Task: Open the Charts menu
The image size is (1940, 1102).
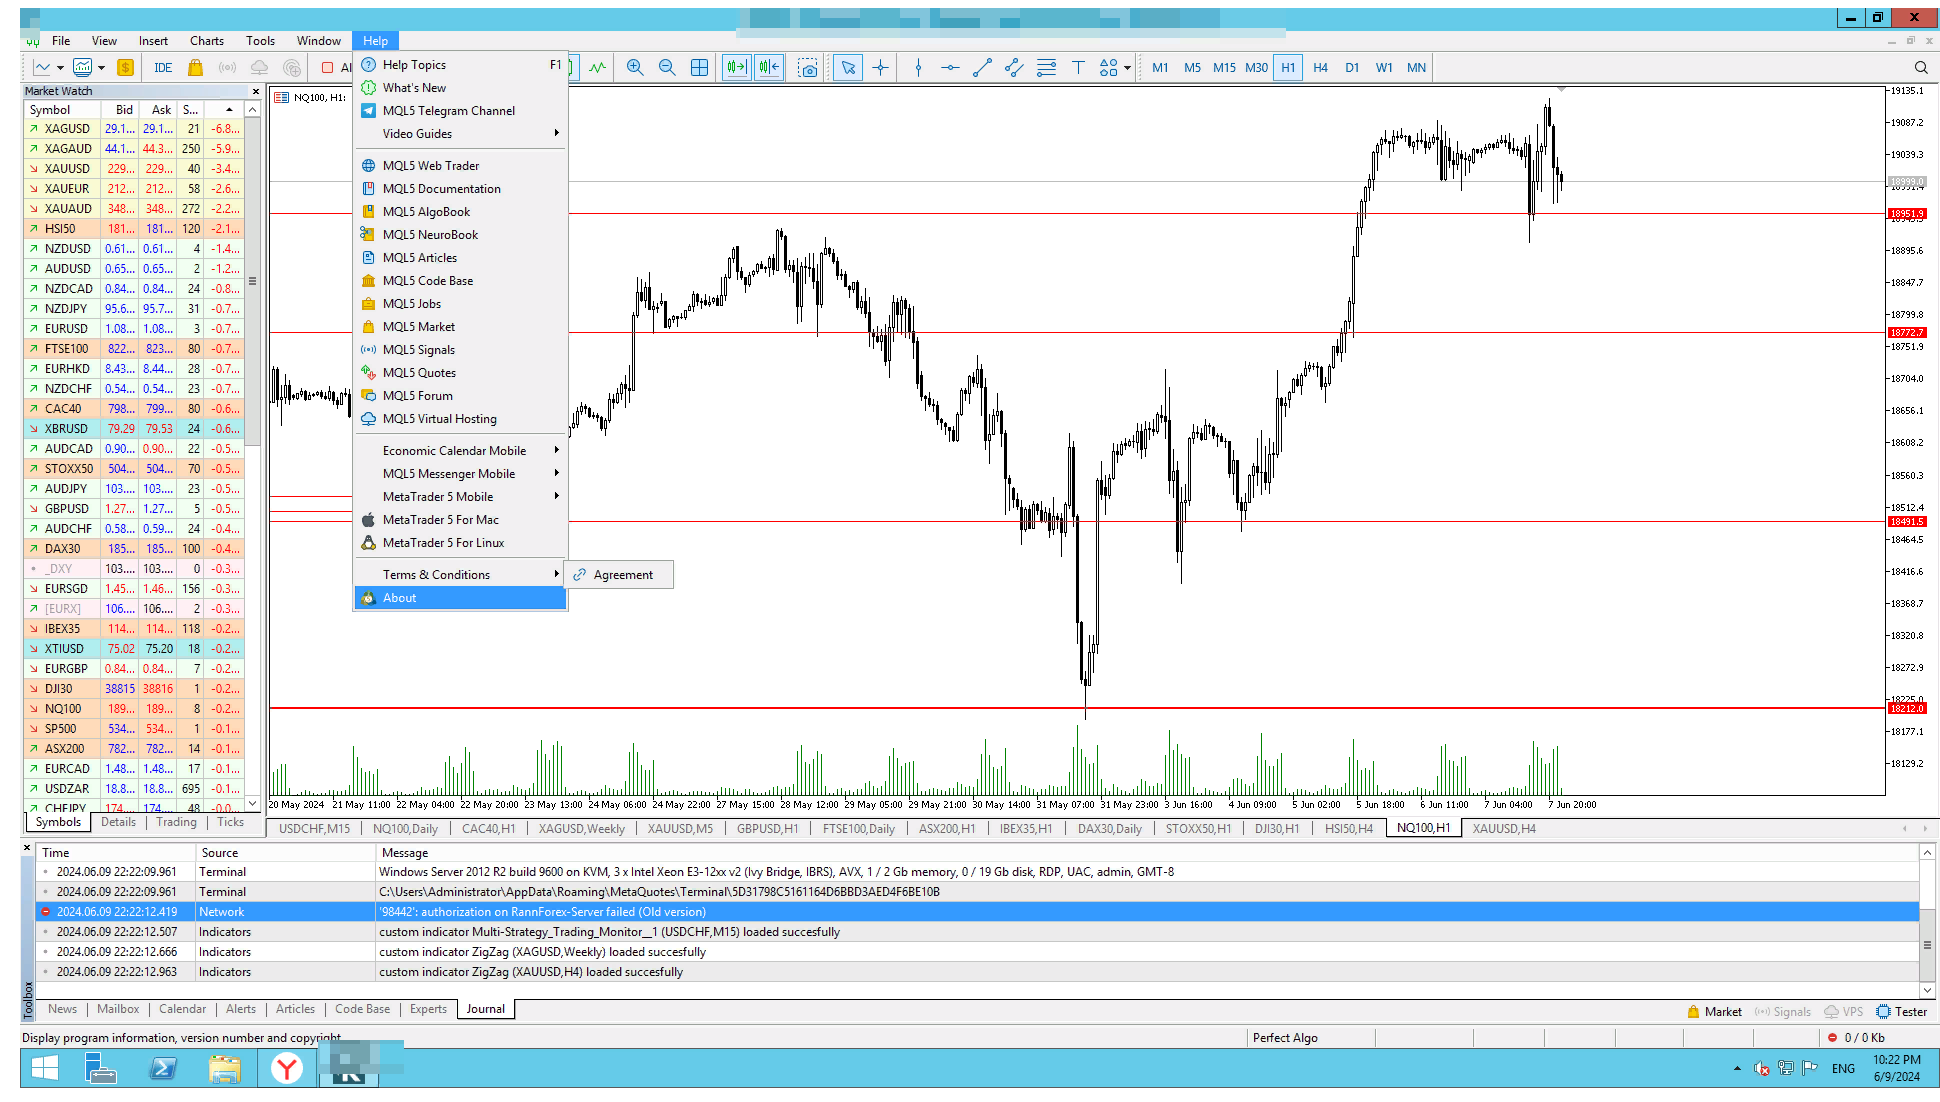Action: (x=206, y=41)
